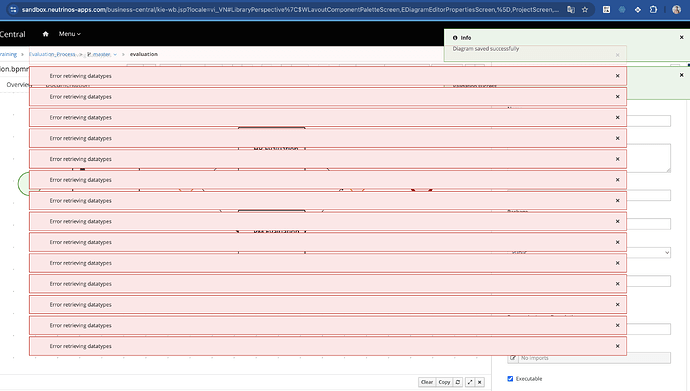Toggle the Executable checkbox
690x391 pixels.
pyautogui.click(x=510, y=379)
